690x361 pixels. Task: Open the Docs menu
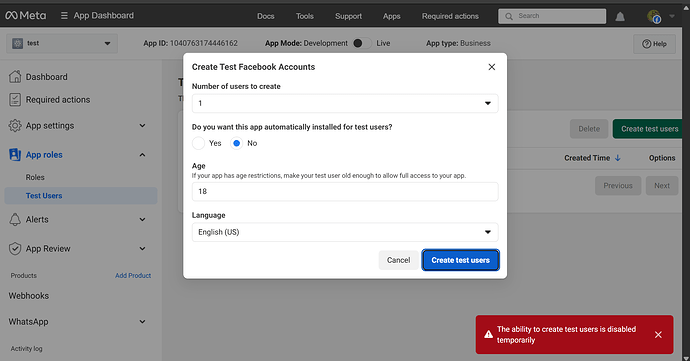click(265, 16)
